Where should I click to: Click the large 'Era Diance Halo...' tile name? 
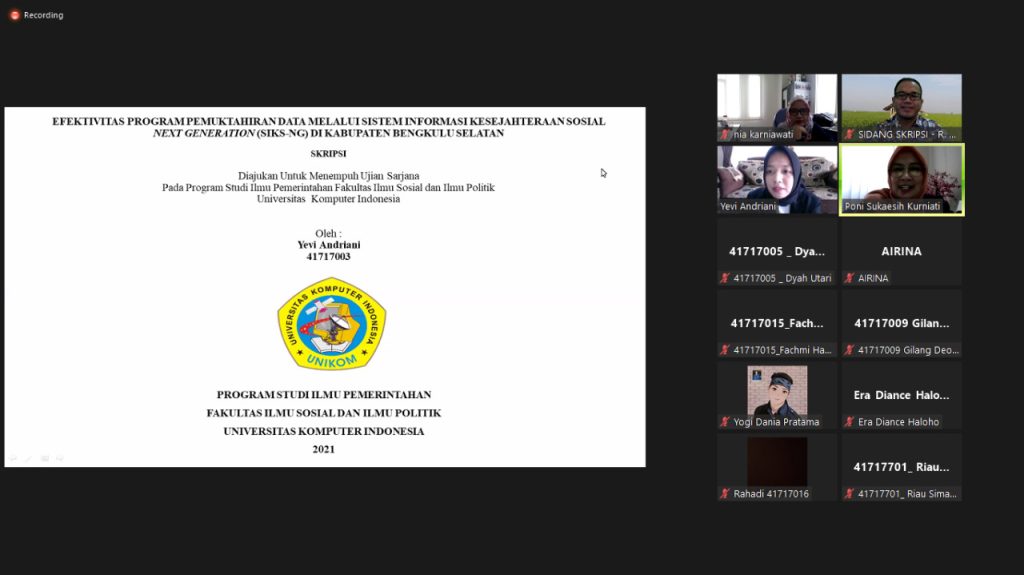click(901, 395)
